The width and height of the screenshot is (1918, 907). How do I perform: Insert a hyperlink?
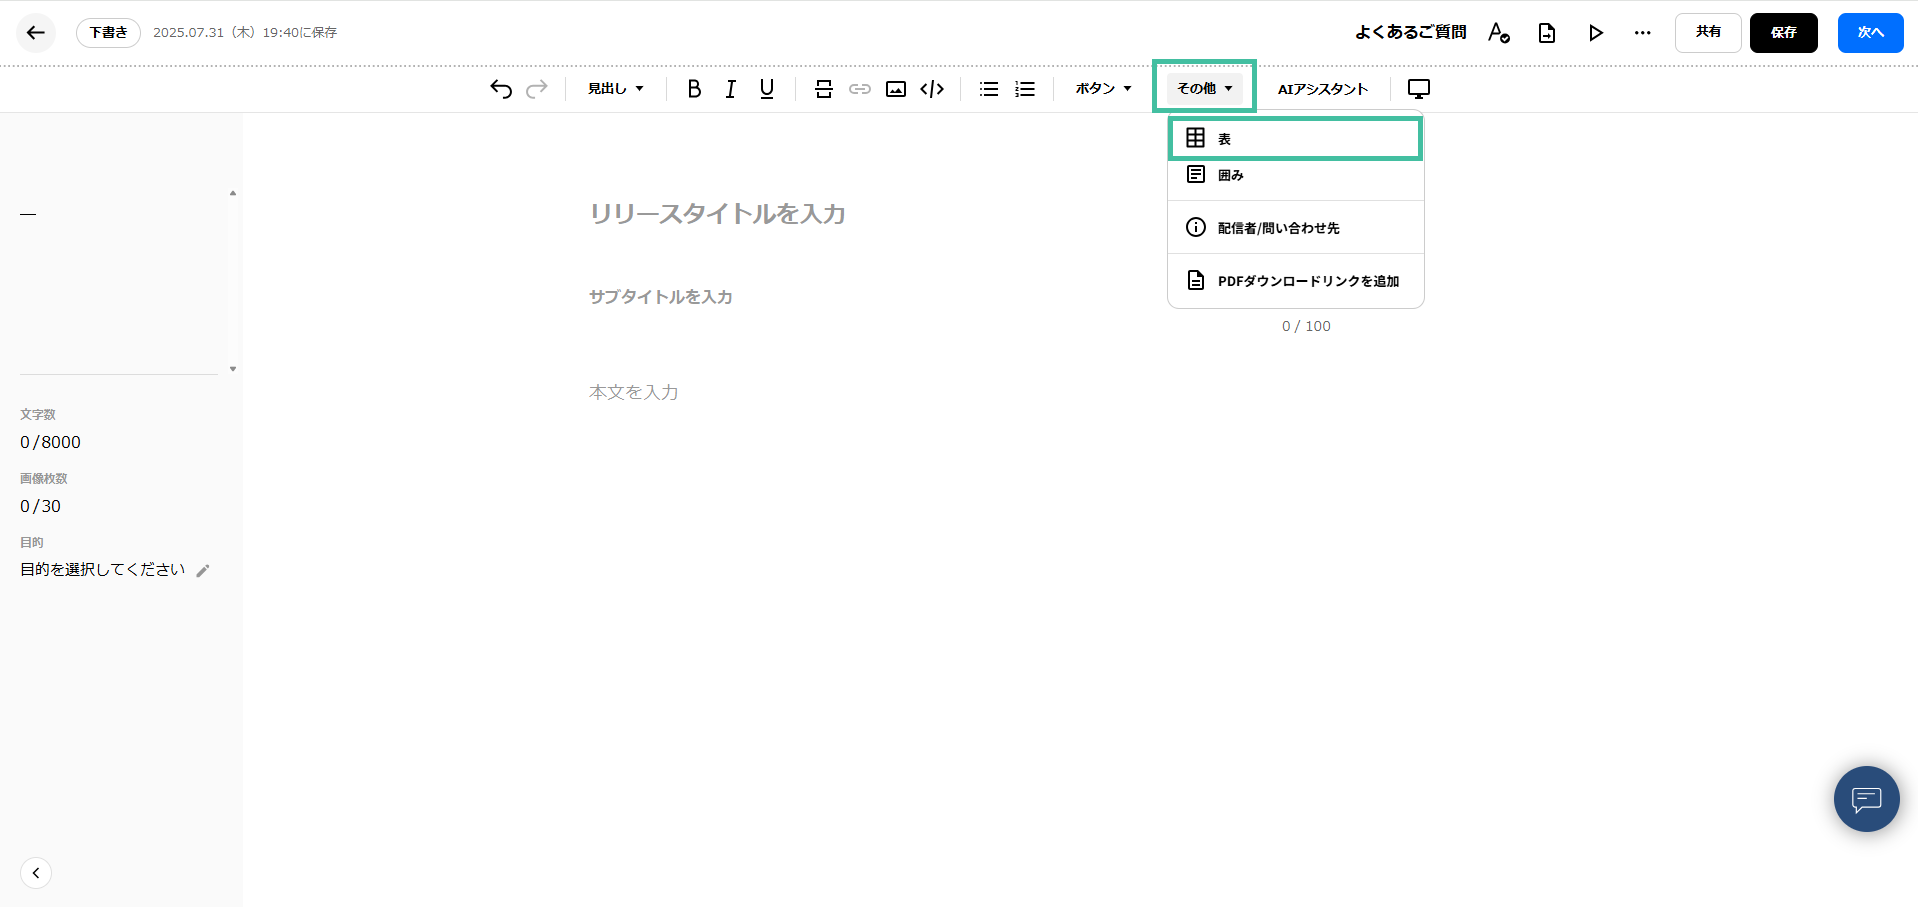click(859, 88)
